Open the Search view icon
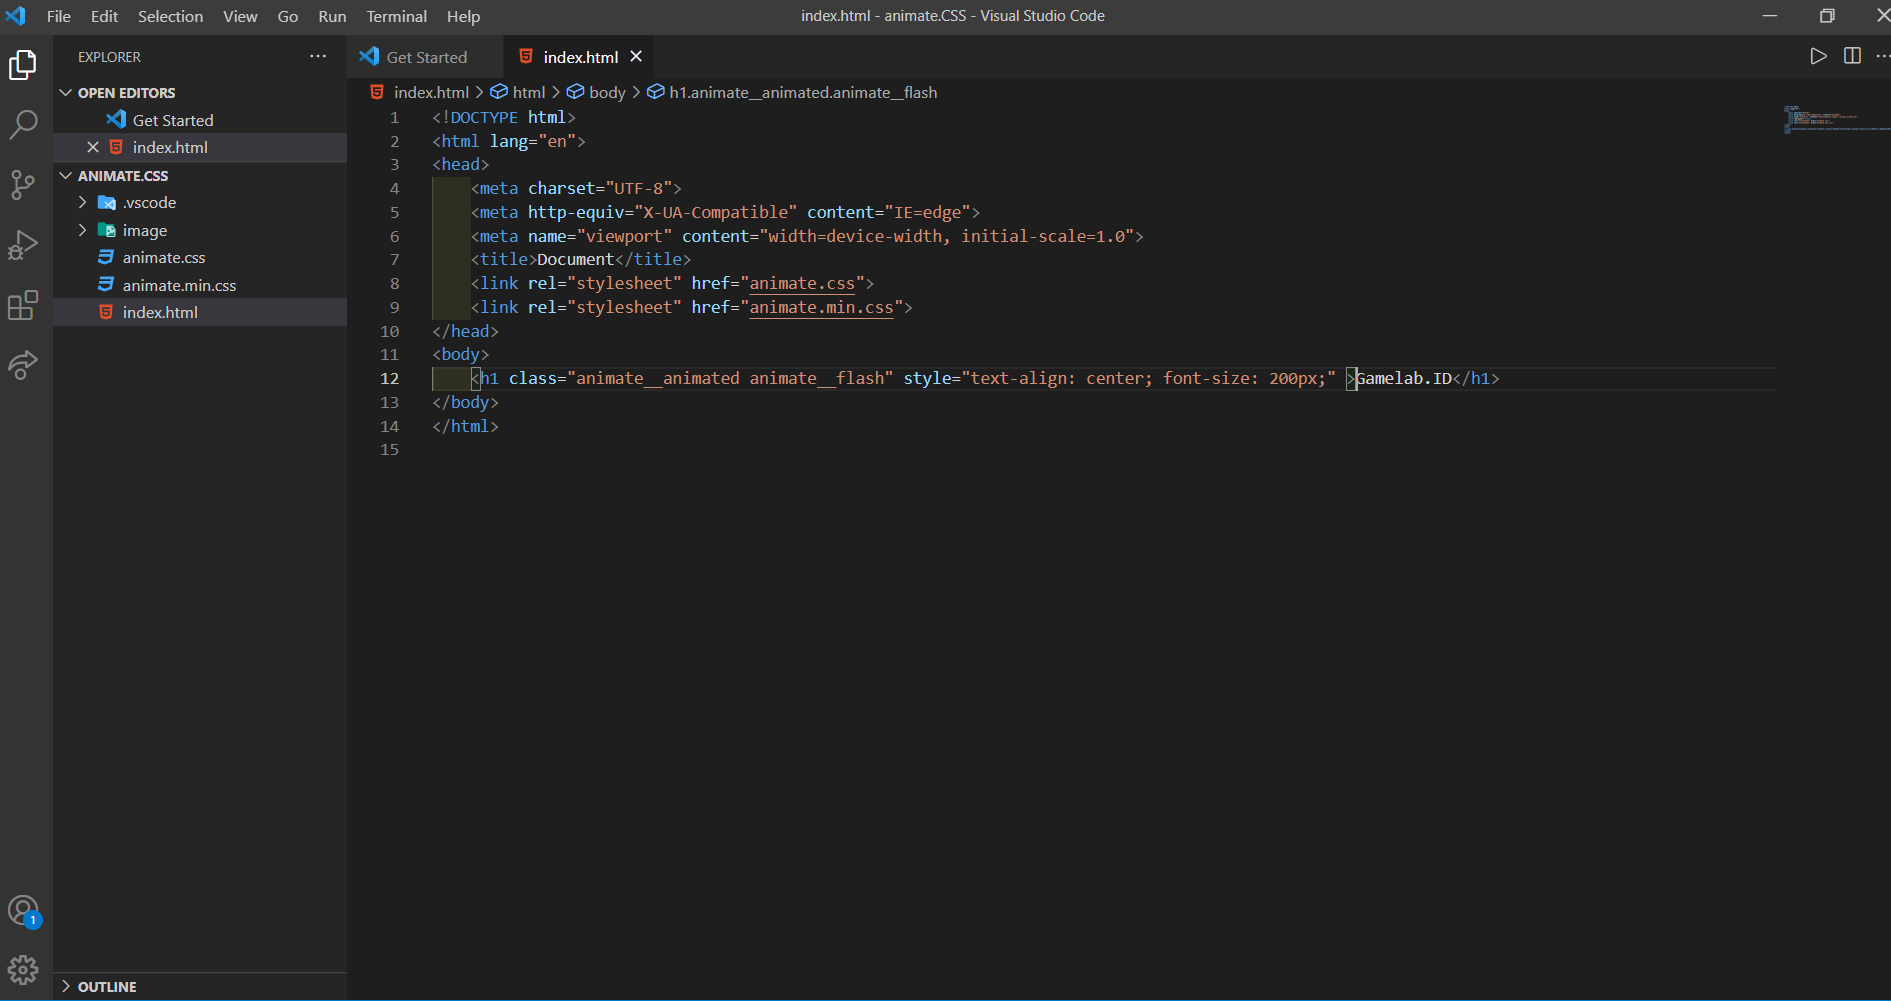Viewport: 1891px width, 1001px height. click(23, 125)
